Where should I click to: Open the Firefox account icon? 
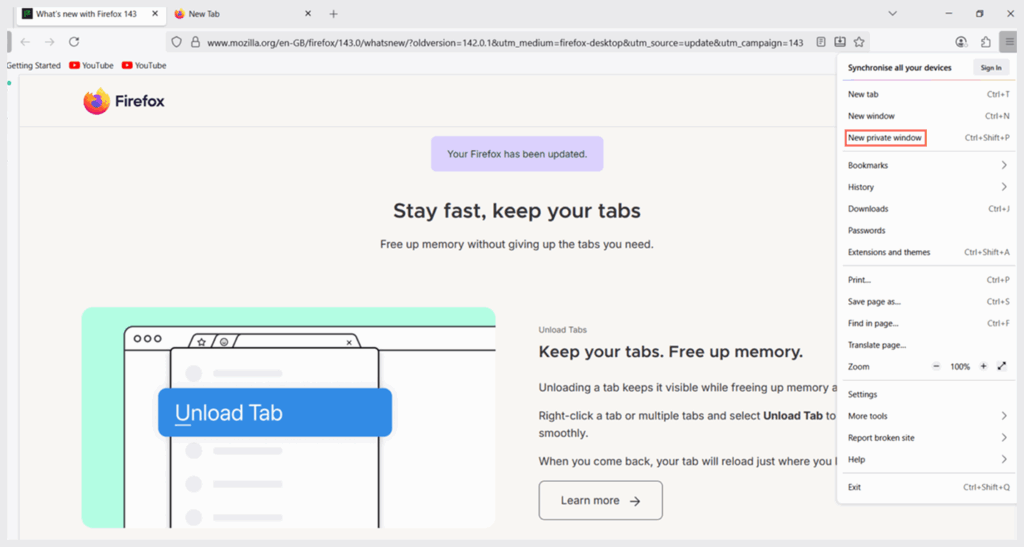[961, 42]
